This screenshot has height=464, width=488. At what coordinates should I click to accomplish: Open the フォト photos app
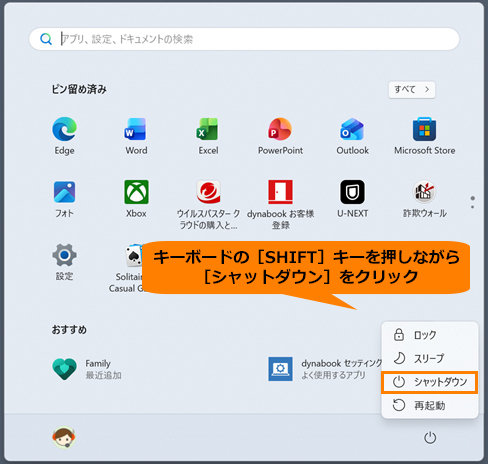coord(64,192)
